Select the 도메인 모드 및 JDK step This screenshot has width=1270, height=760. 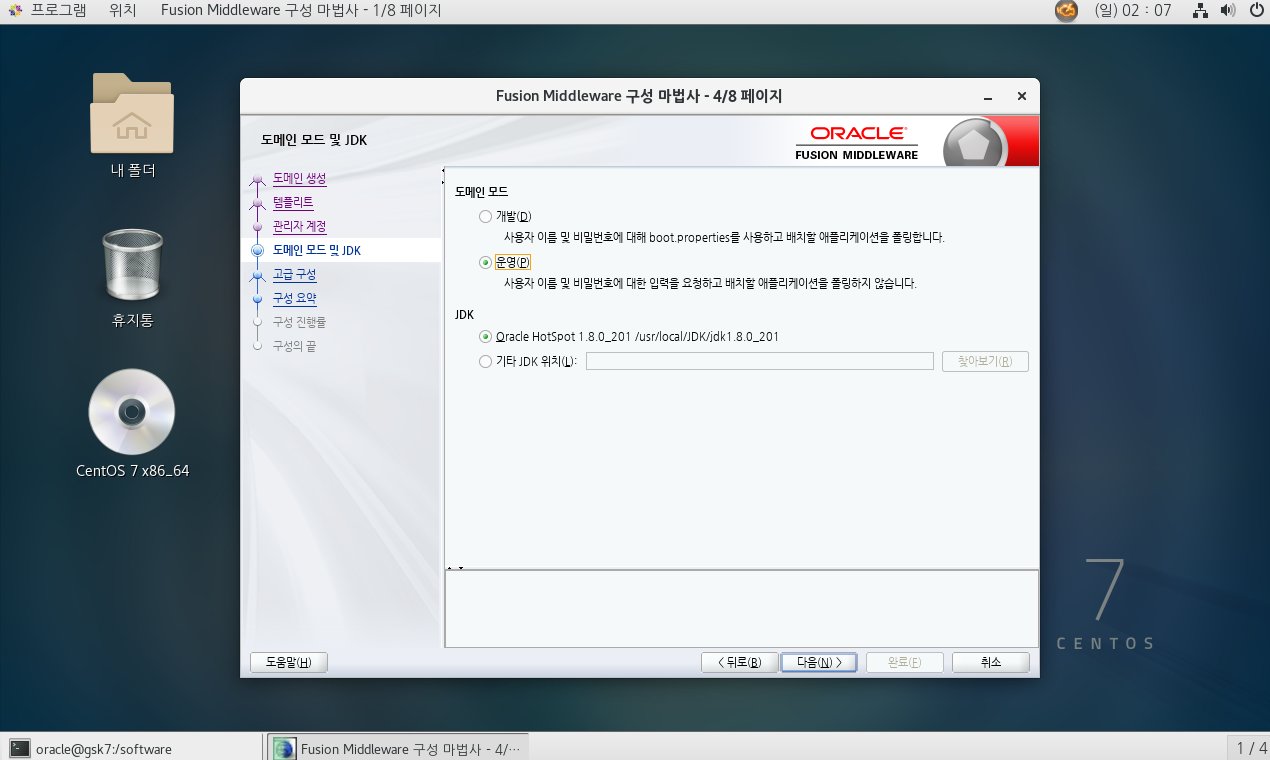316,250
